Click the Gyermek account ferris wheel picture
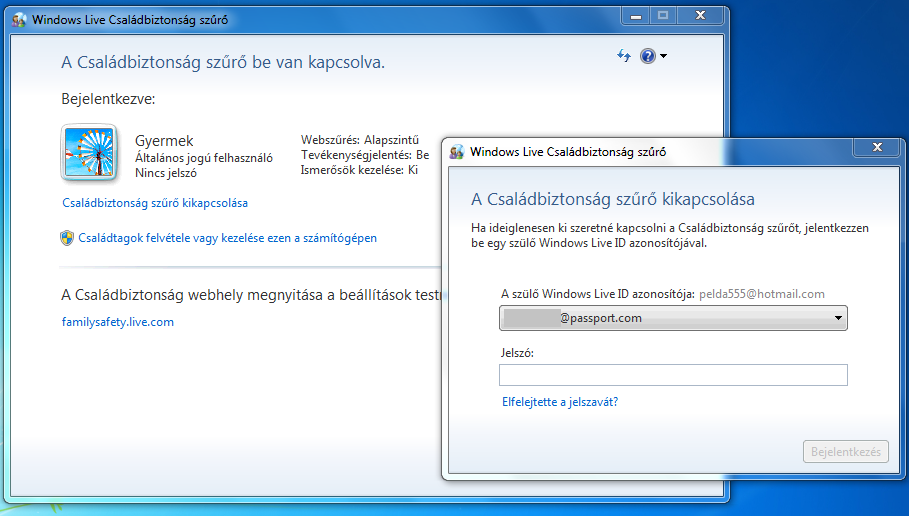Image resolution: width=909 pixels, height=516 pixels. tap(89, 153)
